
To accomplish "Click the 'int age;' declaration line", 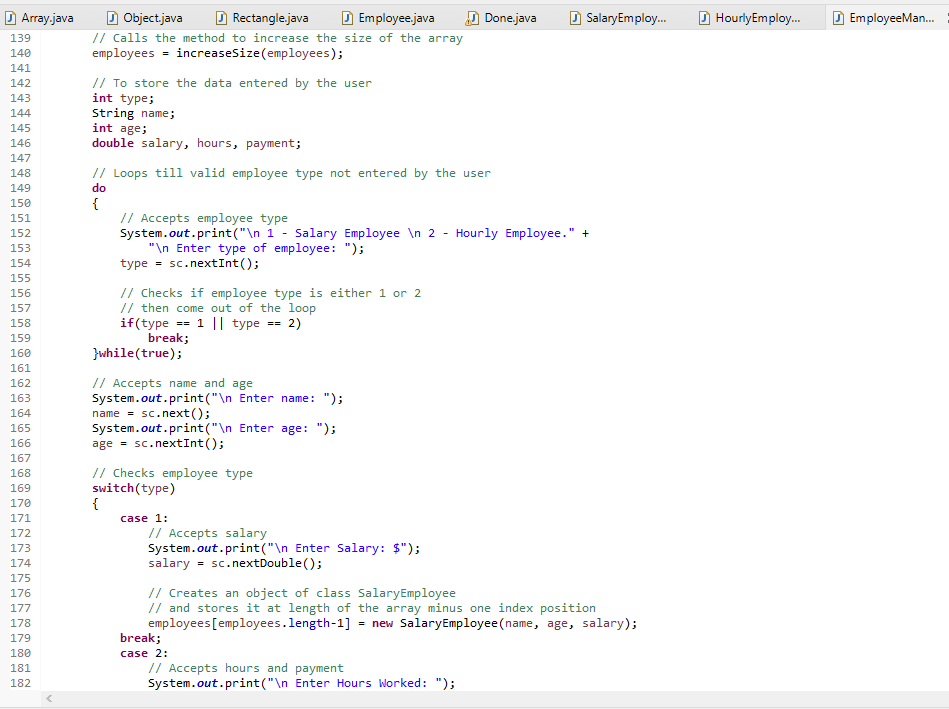I will [x=119, y=128].
